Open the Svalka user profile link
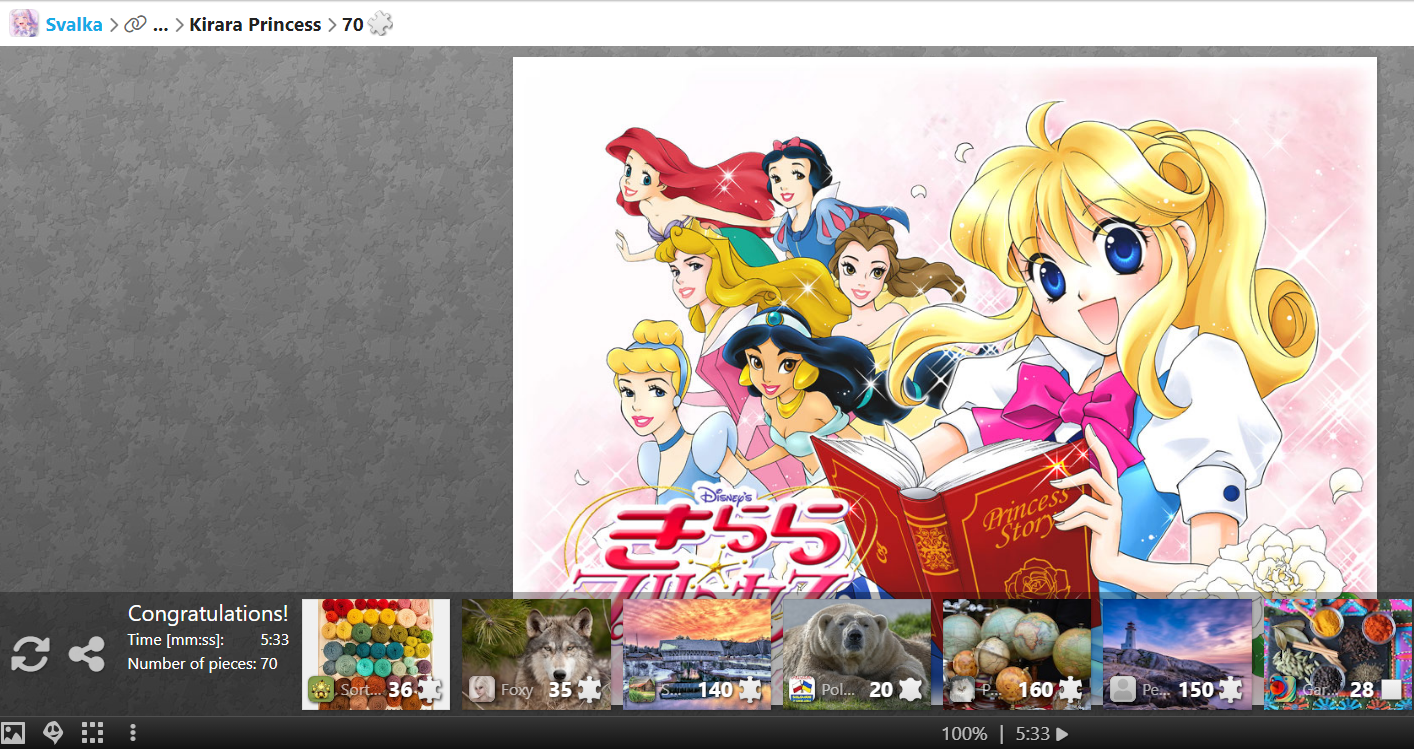Viewport: 1414px width, 754px height. (x=74, y=24)
